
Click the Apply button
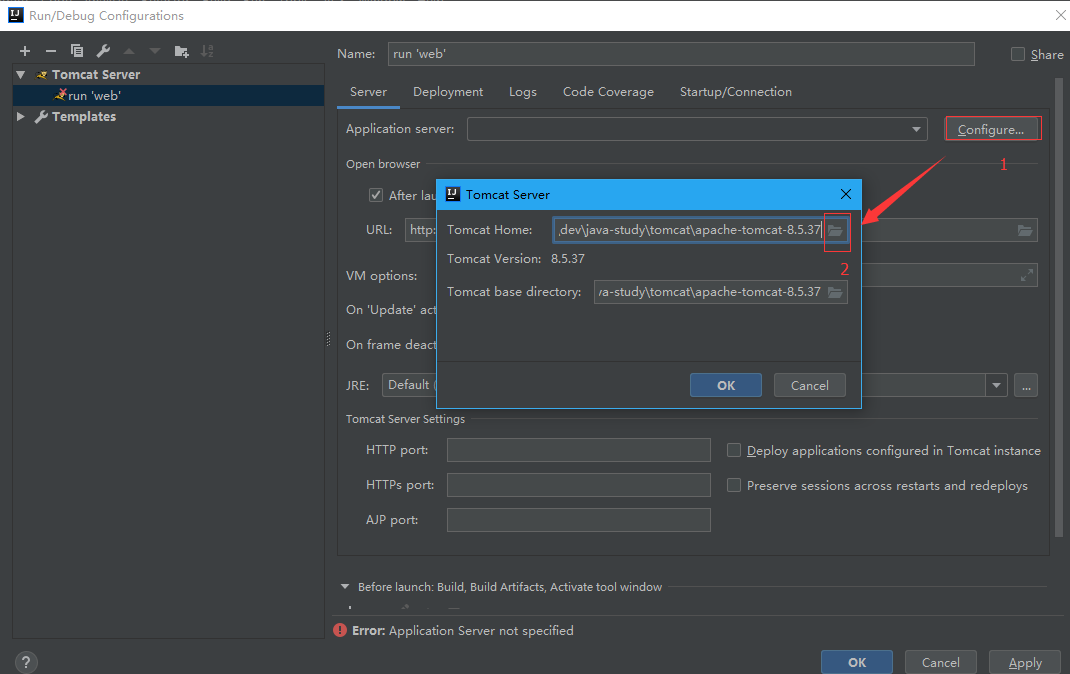[x=1025, y=662]
